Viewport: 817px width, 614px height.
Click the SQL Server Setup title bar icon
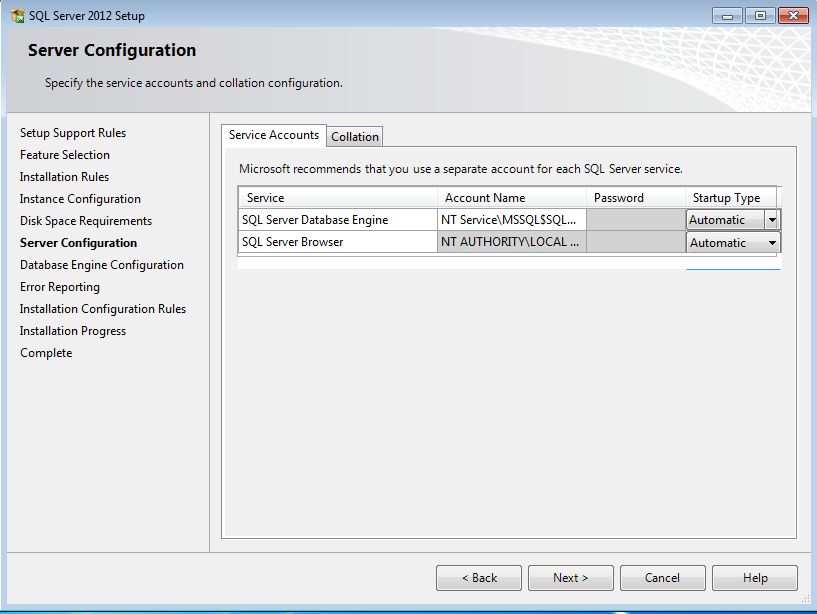point(17,16)
